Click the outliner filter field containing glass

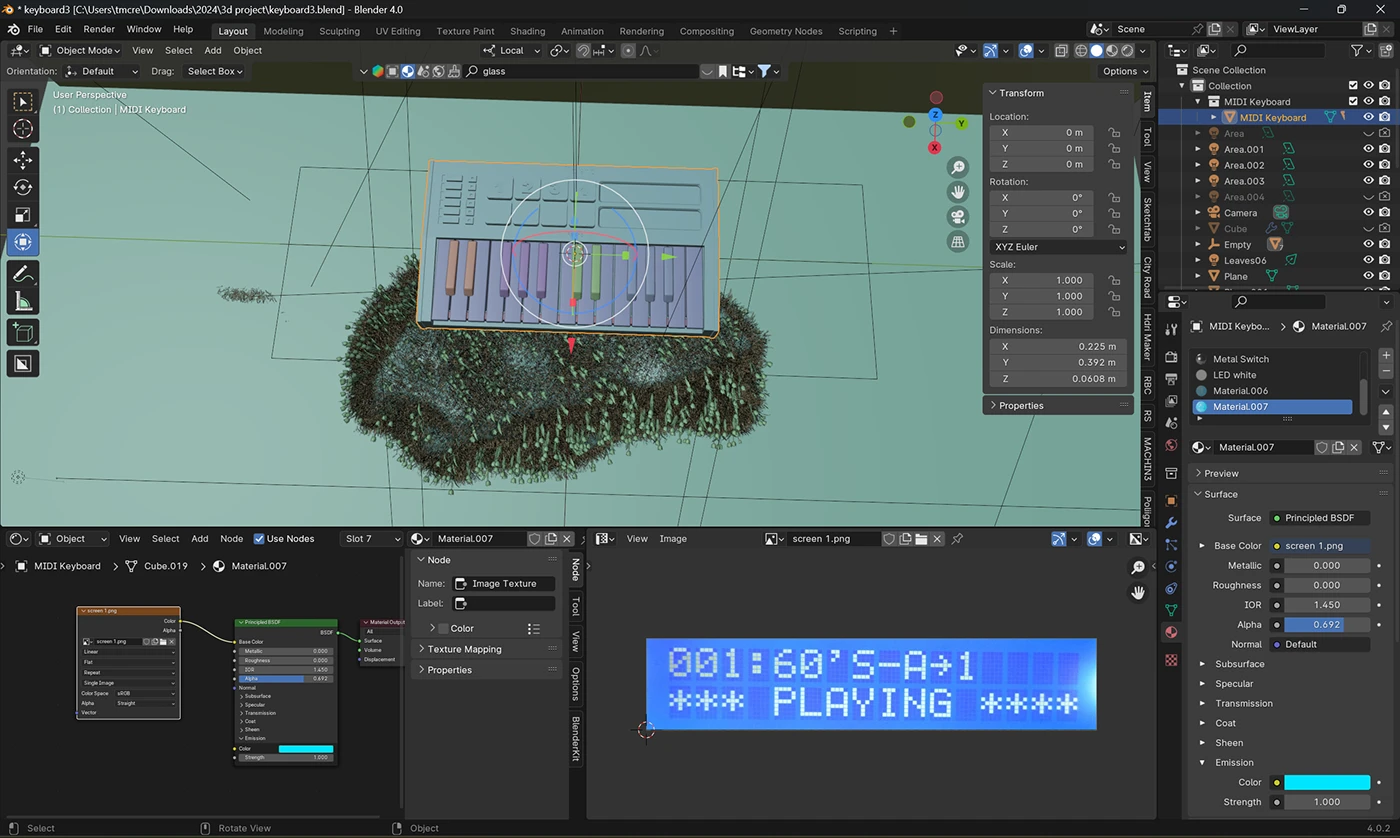click(581, 71)
